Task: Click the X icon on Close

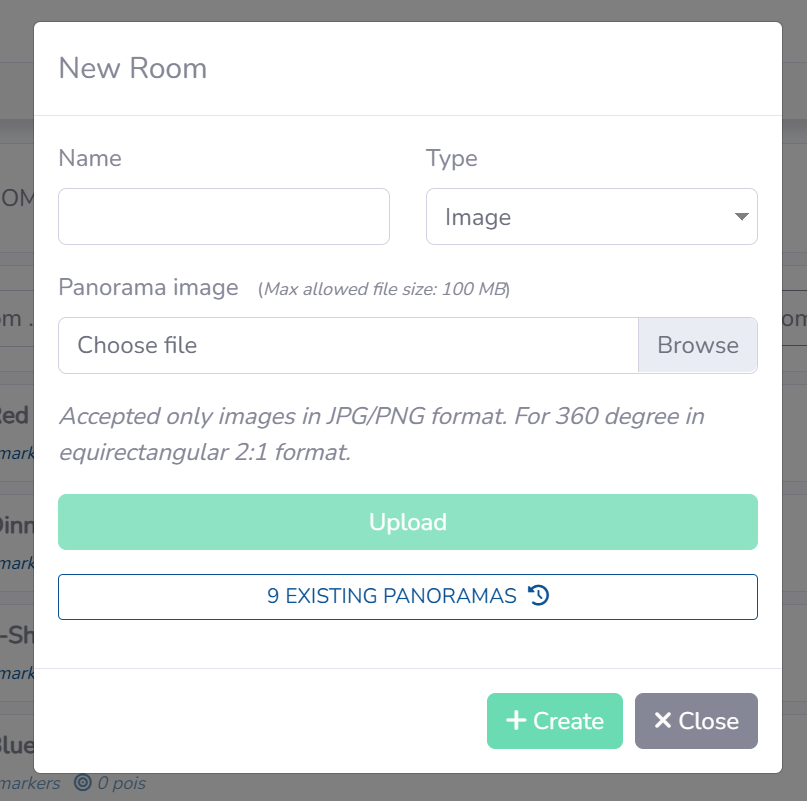Action: [662, 721]
